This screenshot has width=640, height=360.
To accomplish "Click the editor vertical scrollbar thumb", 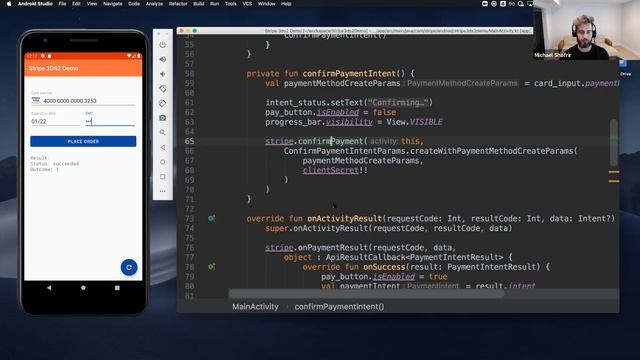I will click(613, 142).
